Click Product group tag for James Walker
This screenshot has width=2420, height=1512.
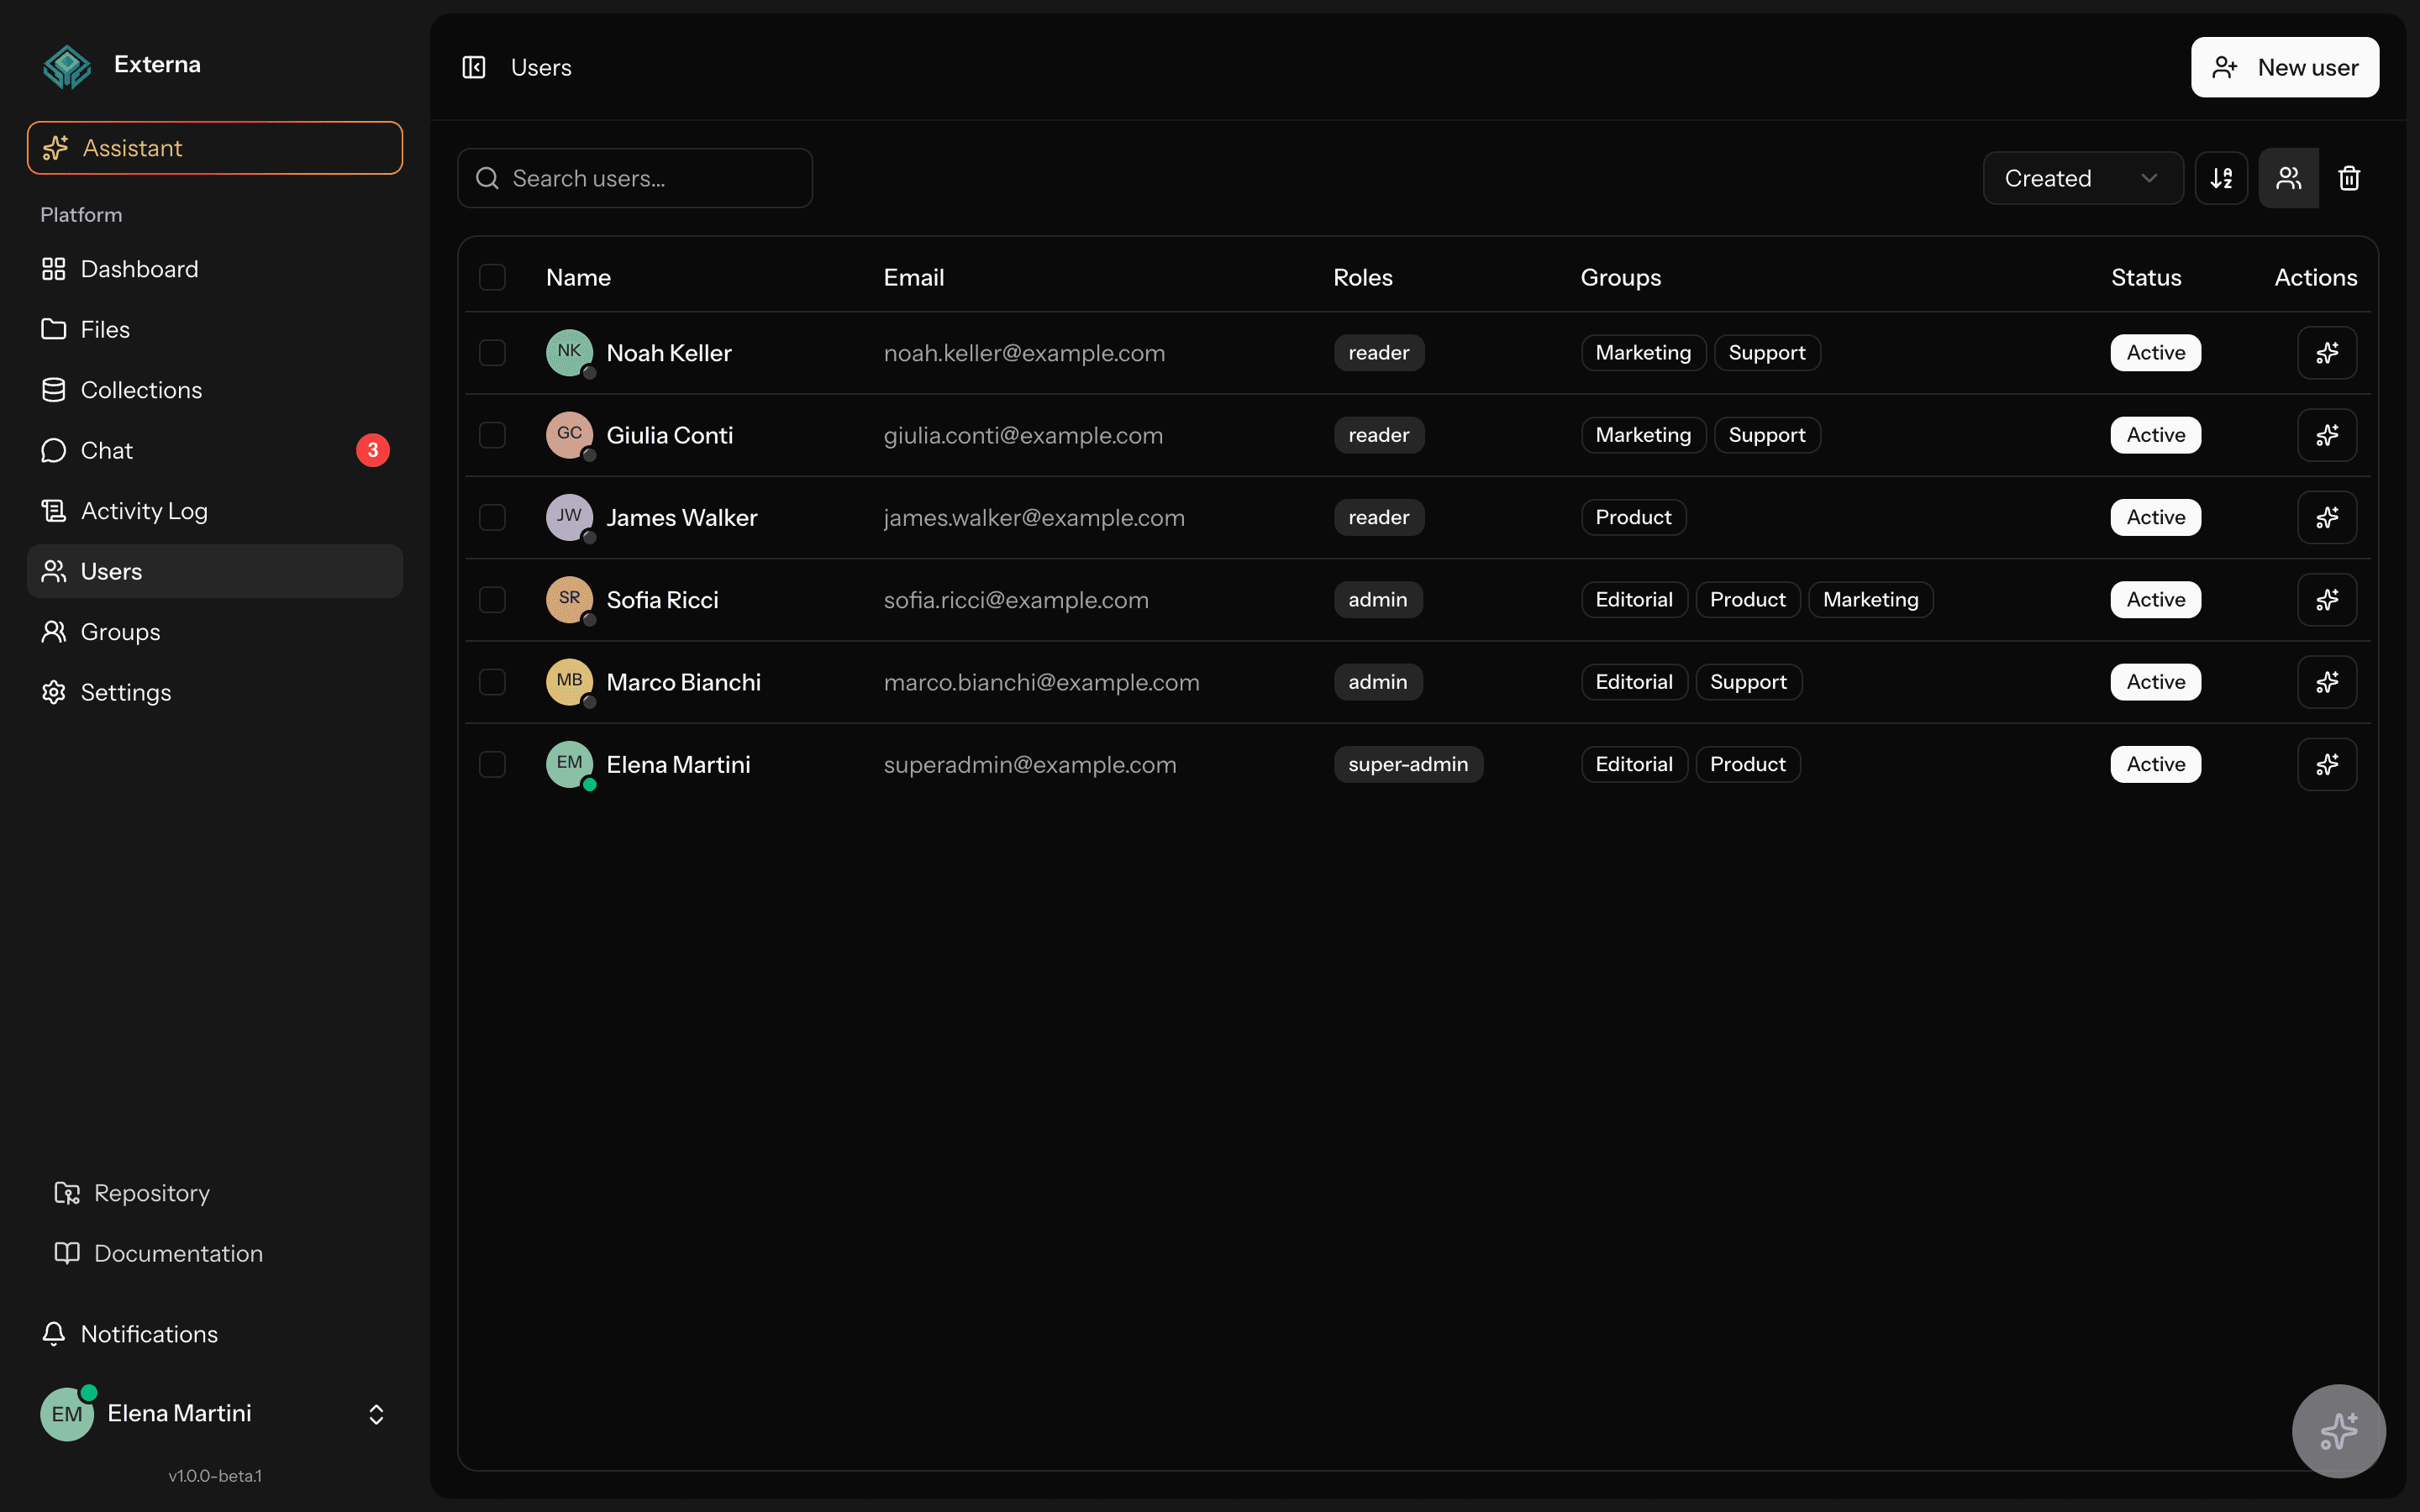coord(1633,517)
